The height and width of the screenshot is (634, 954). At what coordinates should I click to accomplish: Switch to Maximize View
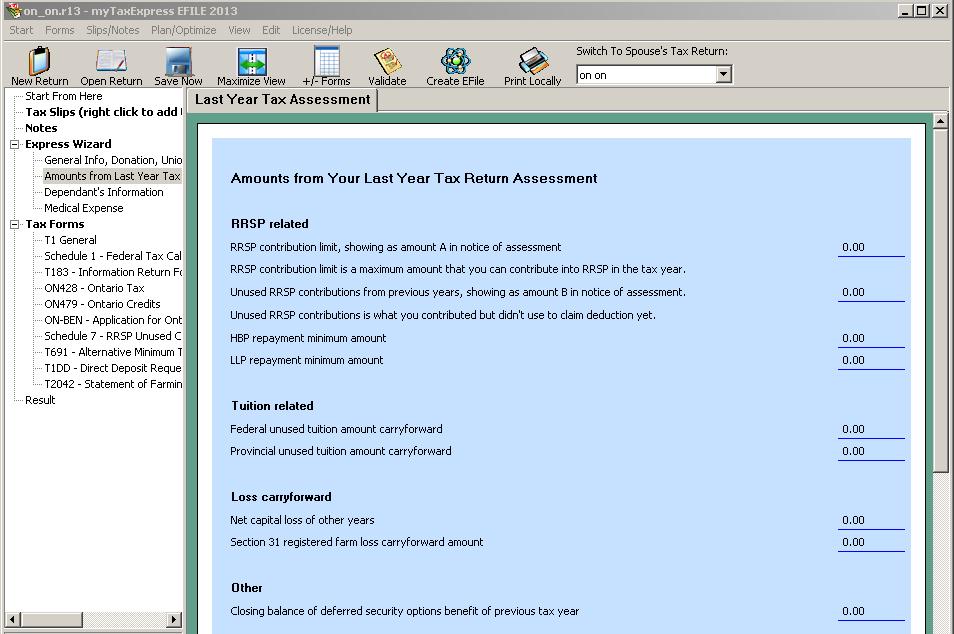[x=251, y=61]
